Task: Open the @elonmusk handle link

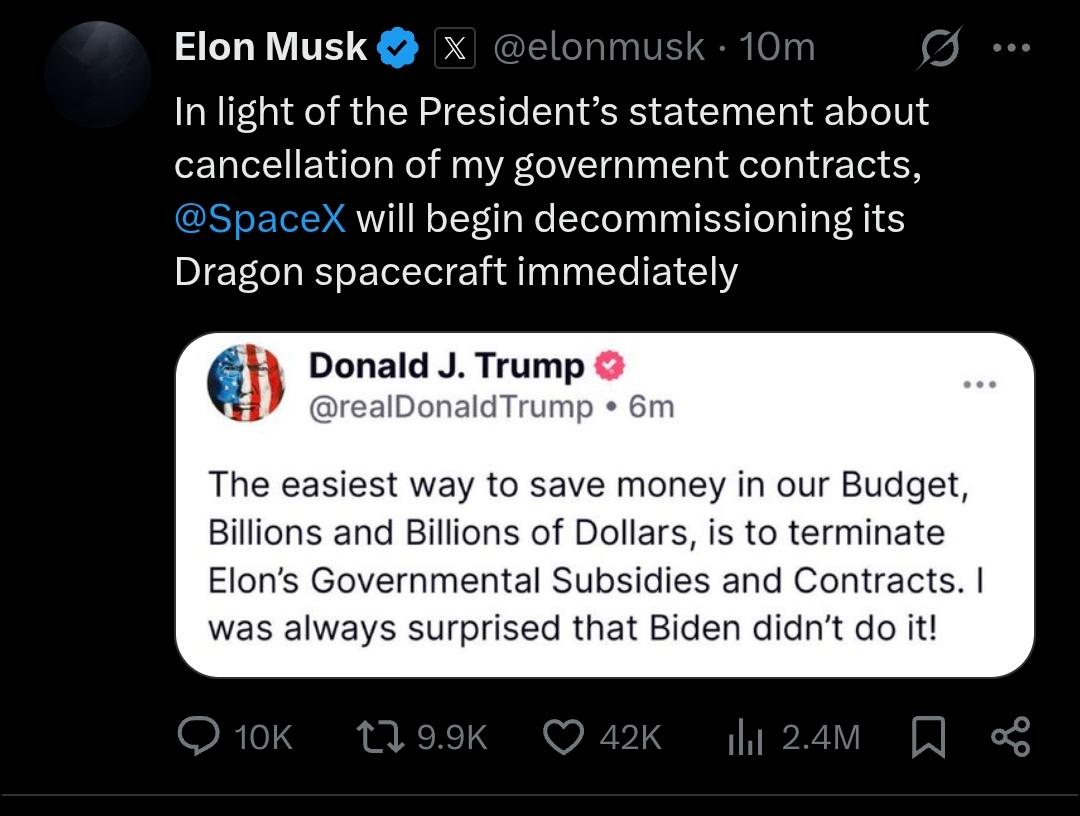Action: 598,48
